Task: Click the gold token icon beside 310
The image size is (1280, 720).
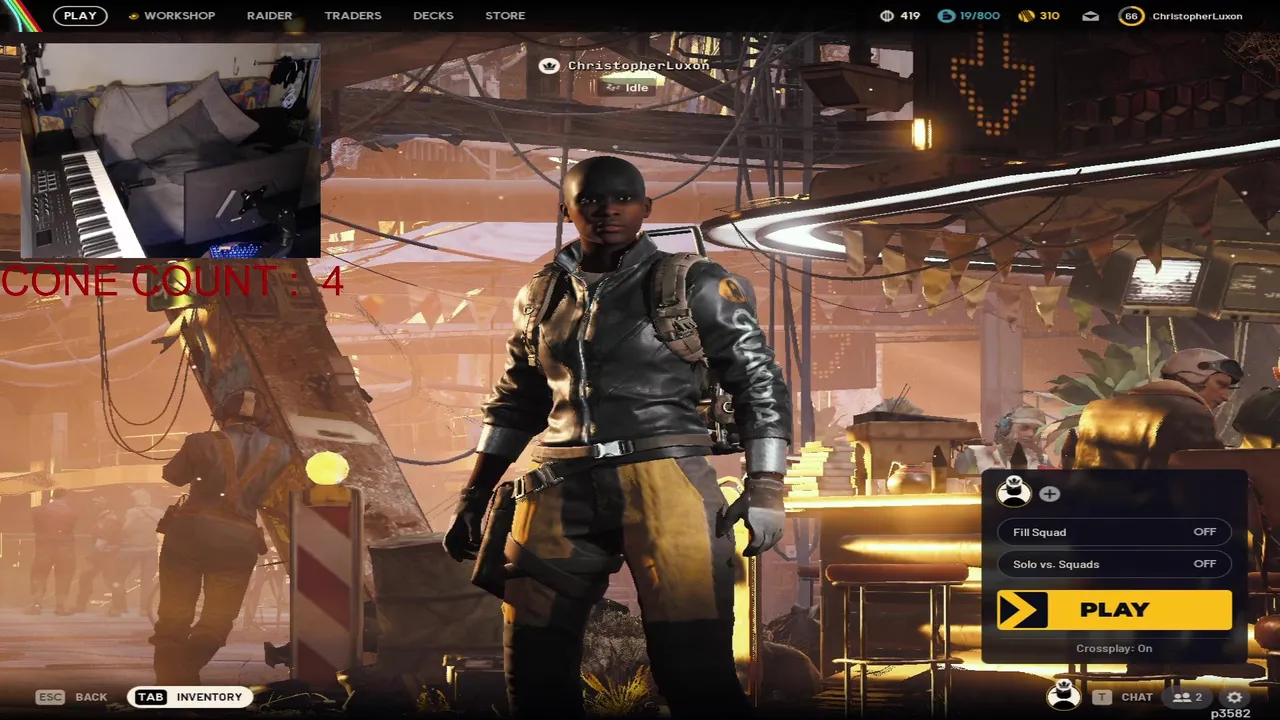Action: [1026, 16]
